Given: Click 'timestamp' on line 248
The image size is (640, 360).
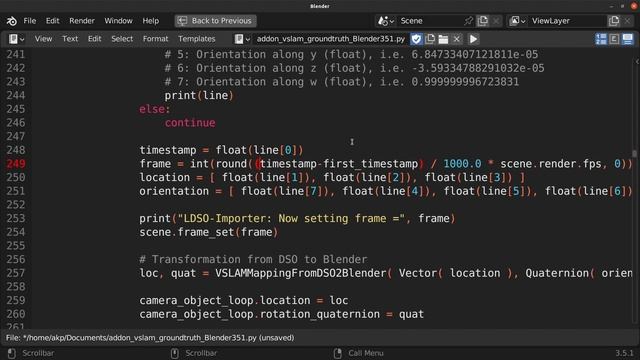Looking at the screenshot, I should pyautogui.click(x=168, y=150).
